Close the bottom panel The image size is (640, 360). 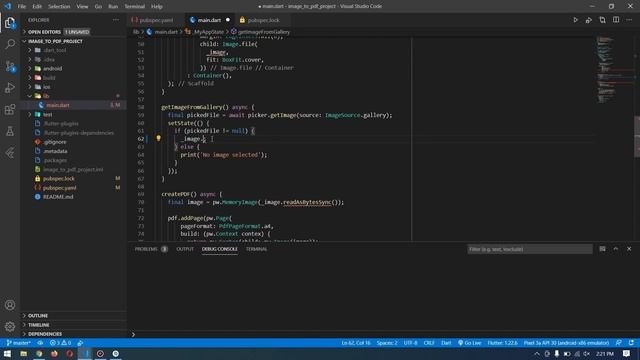(629, 249)
